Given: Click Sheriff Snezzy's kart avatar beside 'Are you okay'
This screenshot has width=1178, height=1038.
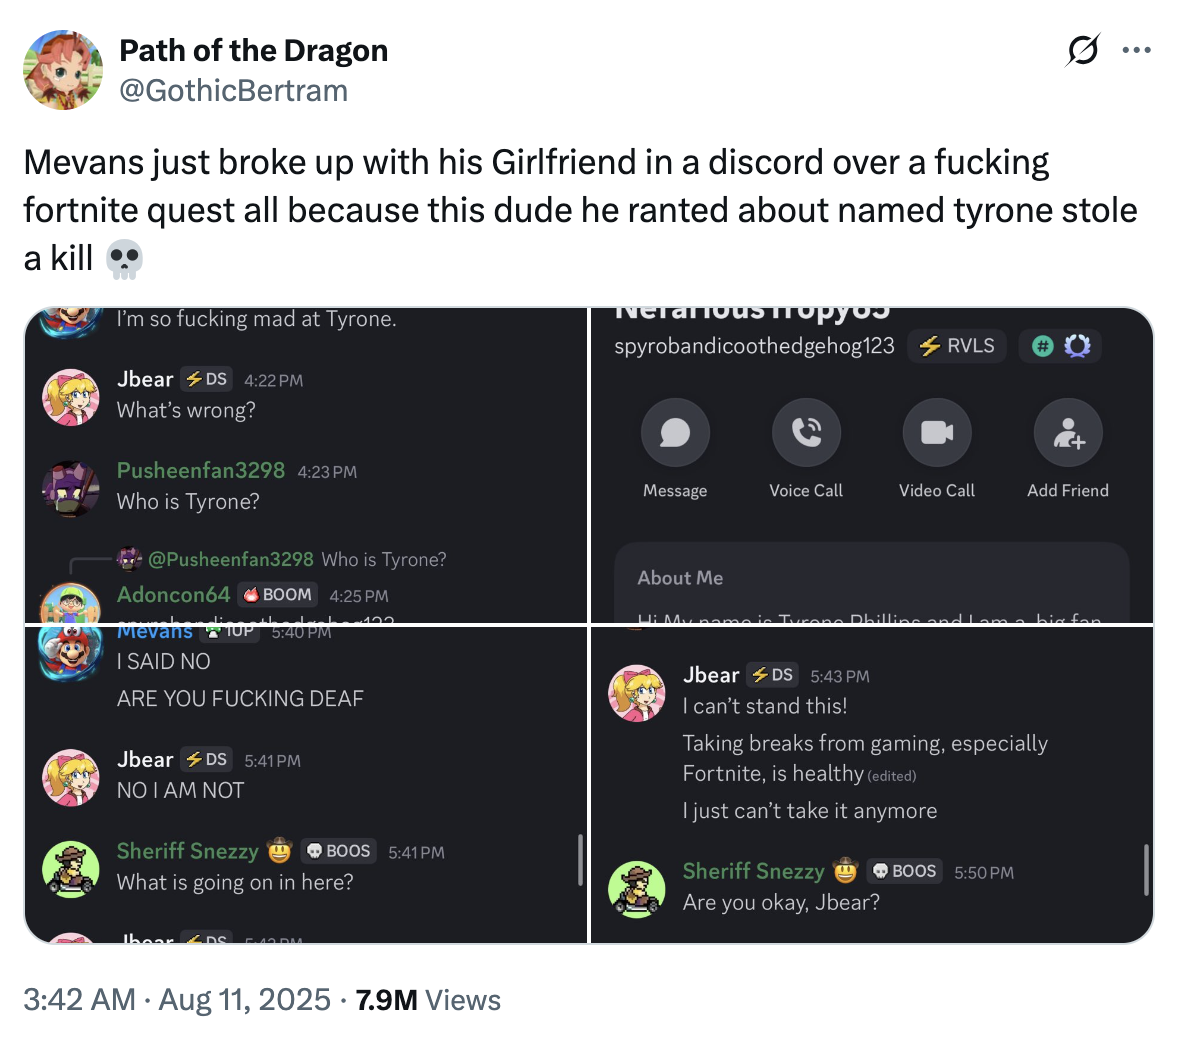Looking at the screenshot, I should tap(637, 888).
